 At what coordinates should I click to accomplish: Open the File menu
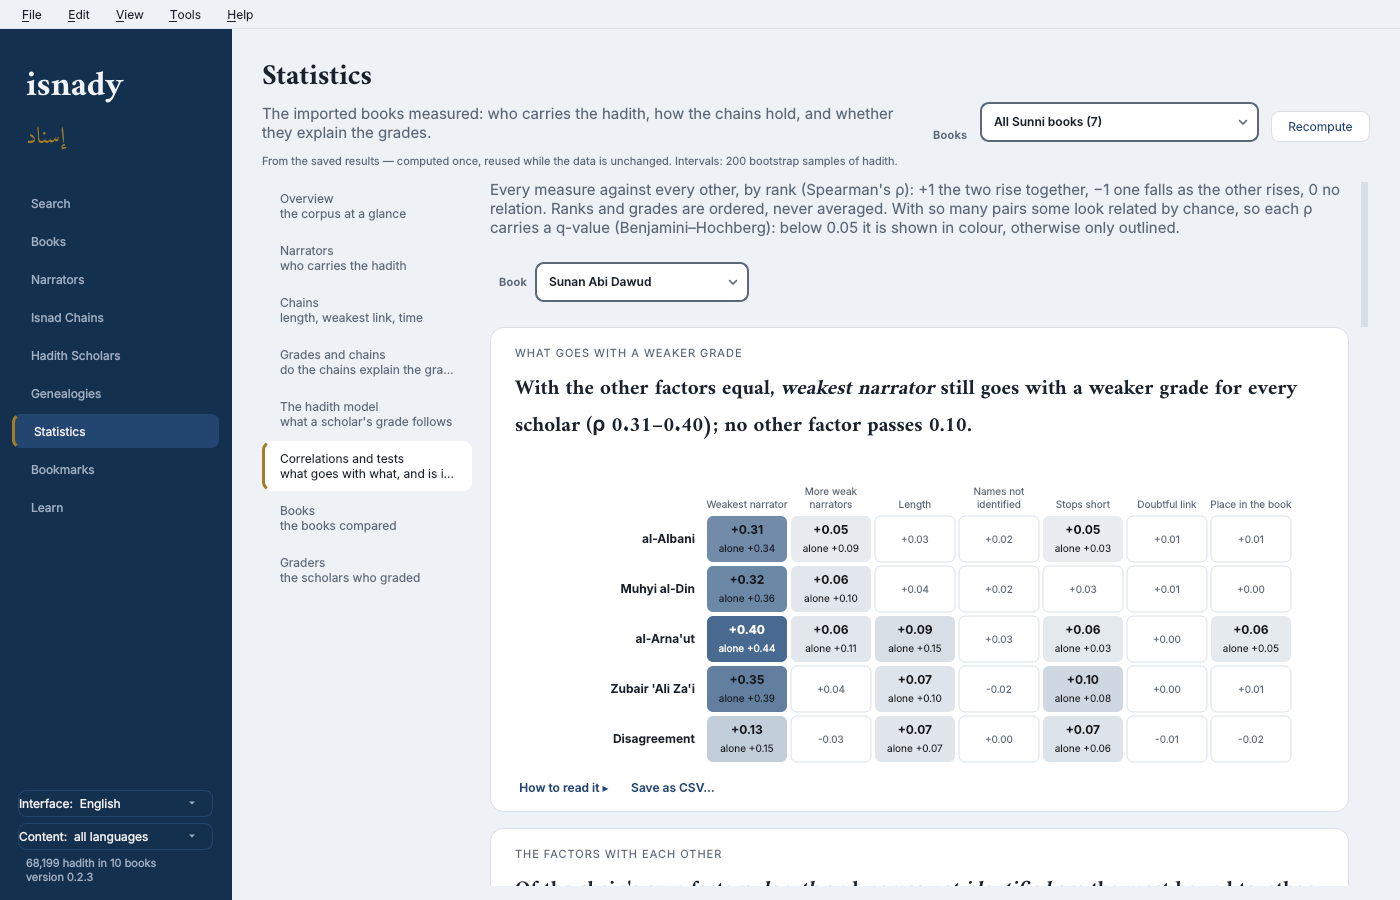click(x=32, y=15)
